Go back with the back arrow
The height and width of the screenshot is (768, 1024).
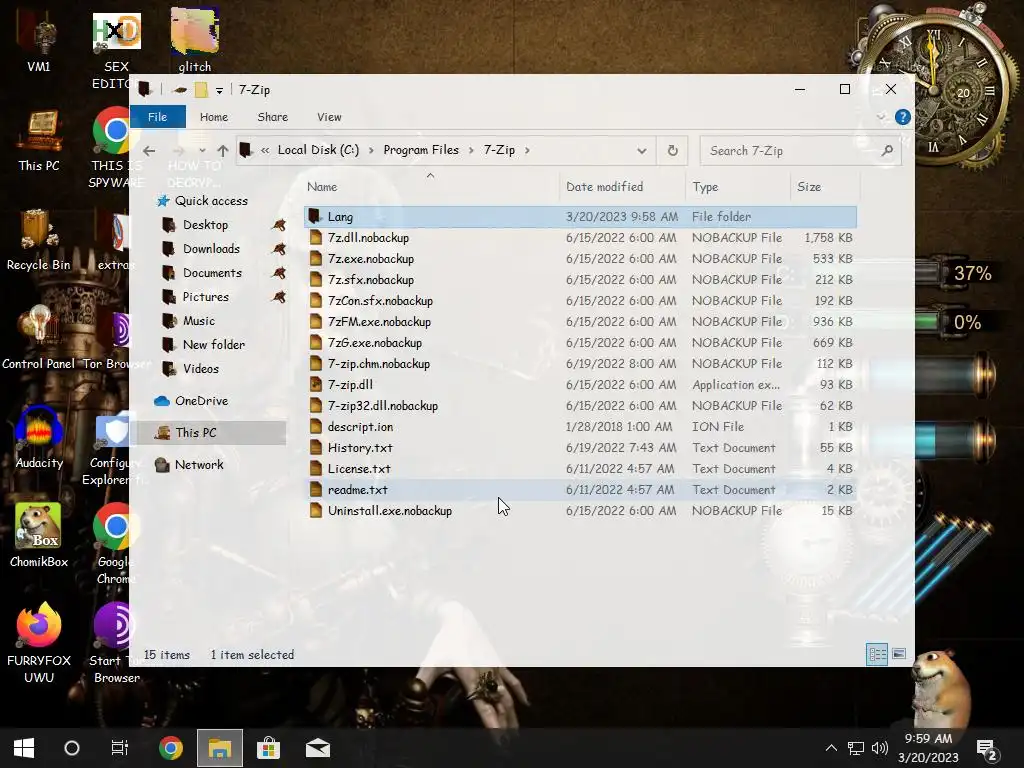pos(149,151)
